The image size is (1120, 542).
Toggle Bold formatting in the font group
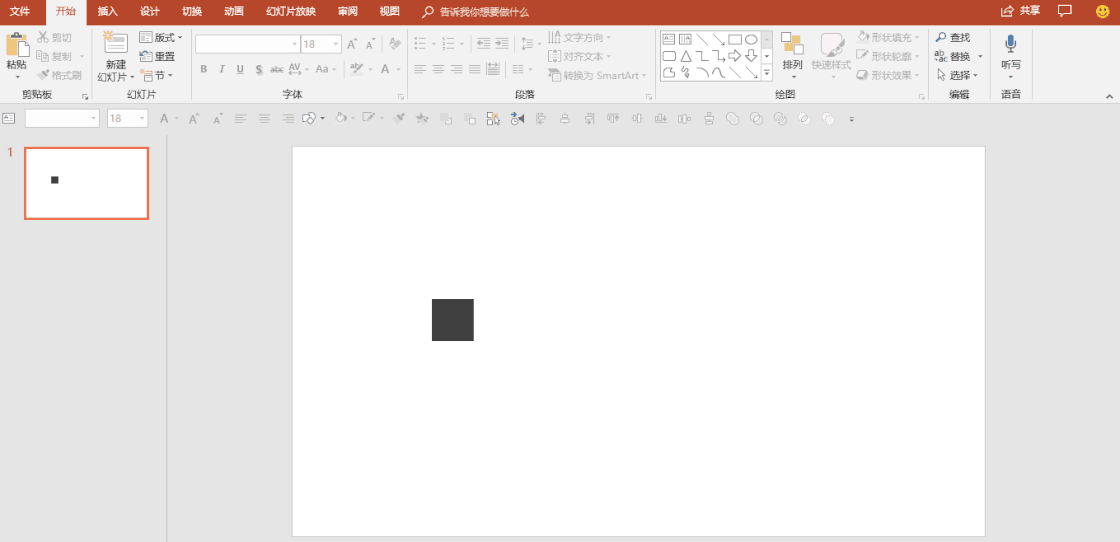(204, 69)
